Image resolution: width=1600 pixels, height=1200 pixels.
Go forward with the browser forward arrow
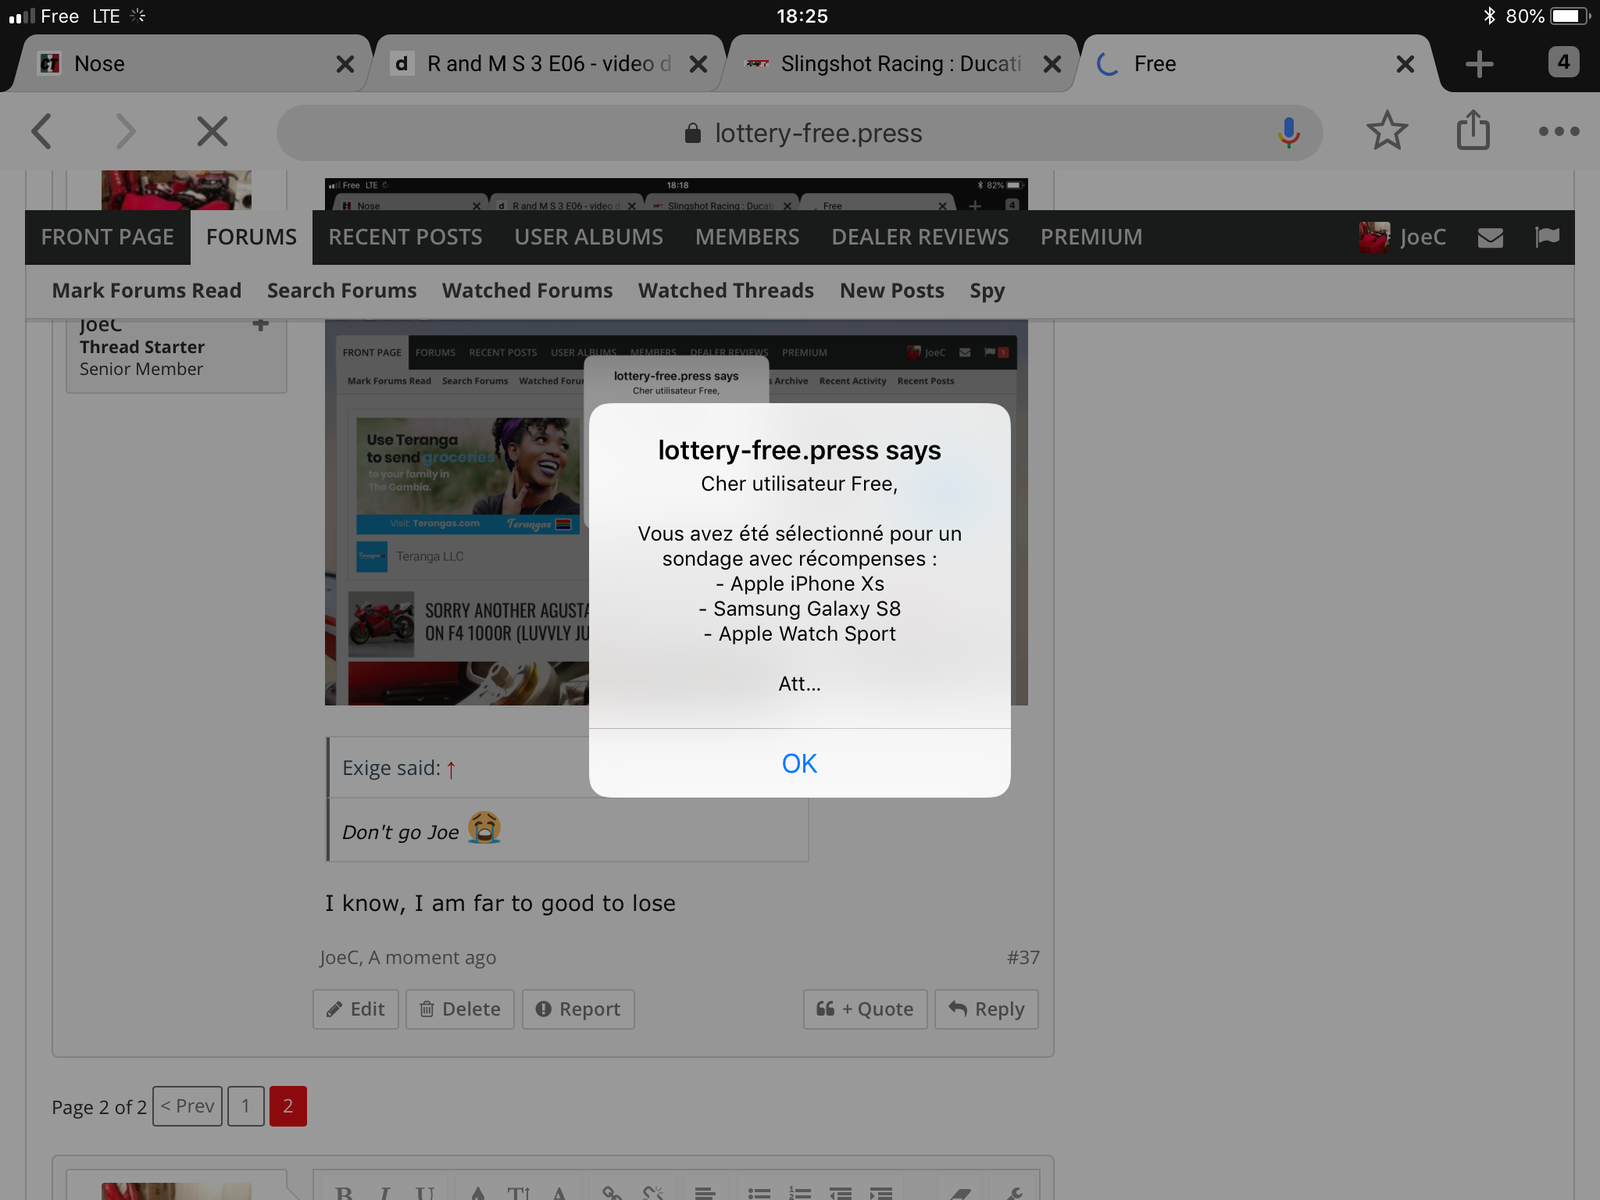(x=125, y=131)
